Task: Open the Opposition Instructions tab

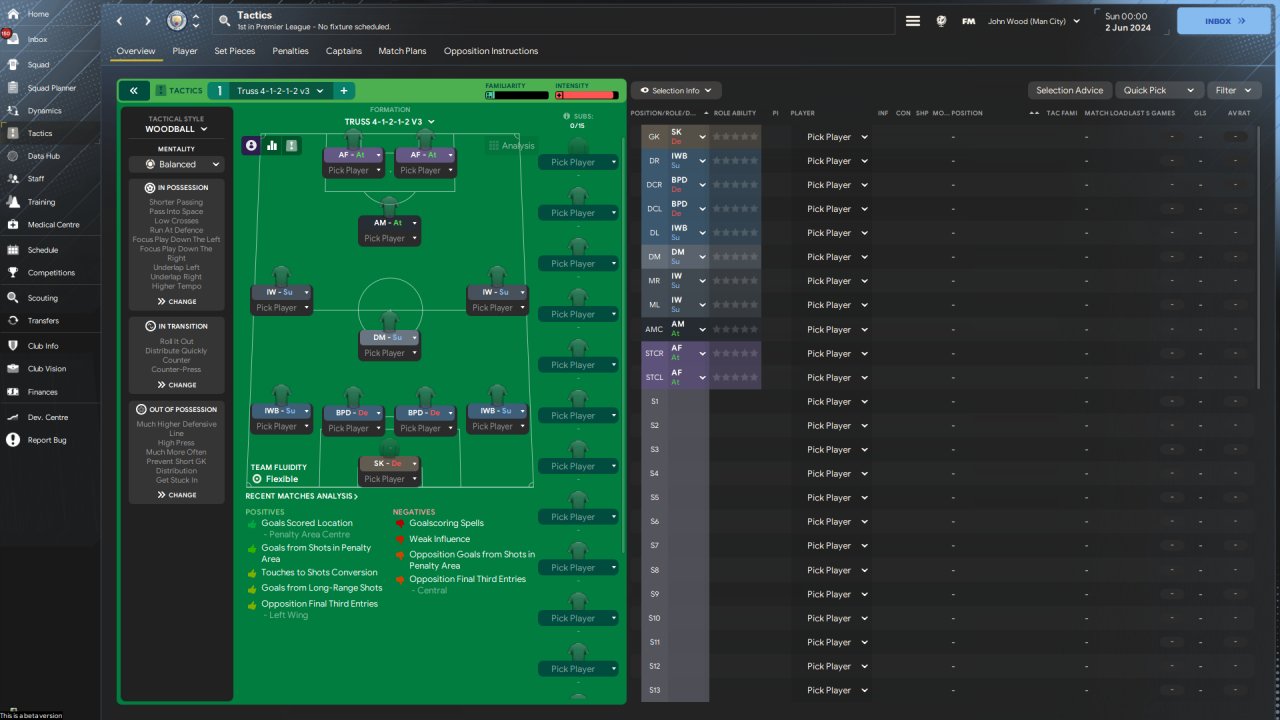Action: [490, 51]
